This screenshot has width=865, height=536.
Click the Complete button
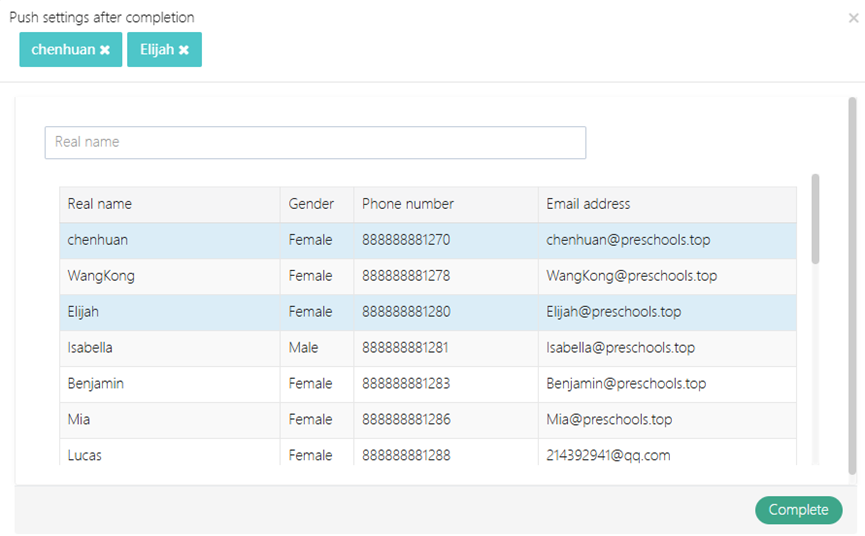tap(798, 510)
